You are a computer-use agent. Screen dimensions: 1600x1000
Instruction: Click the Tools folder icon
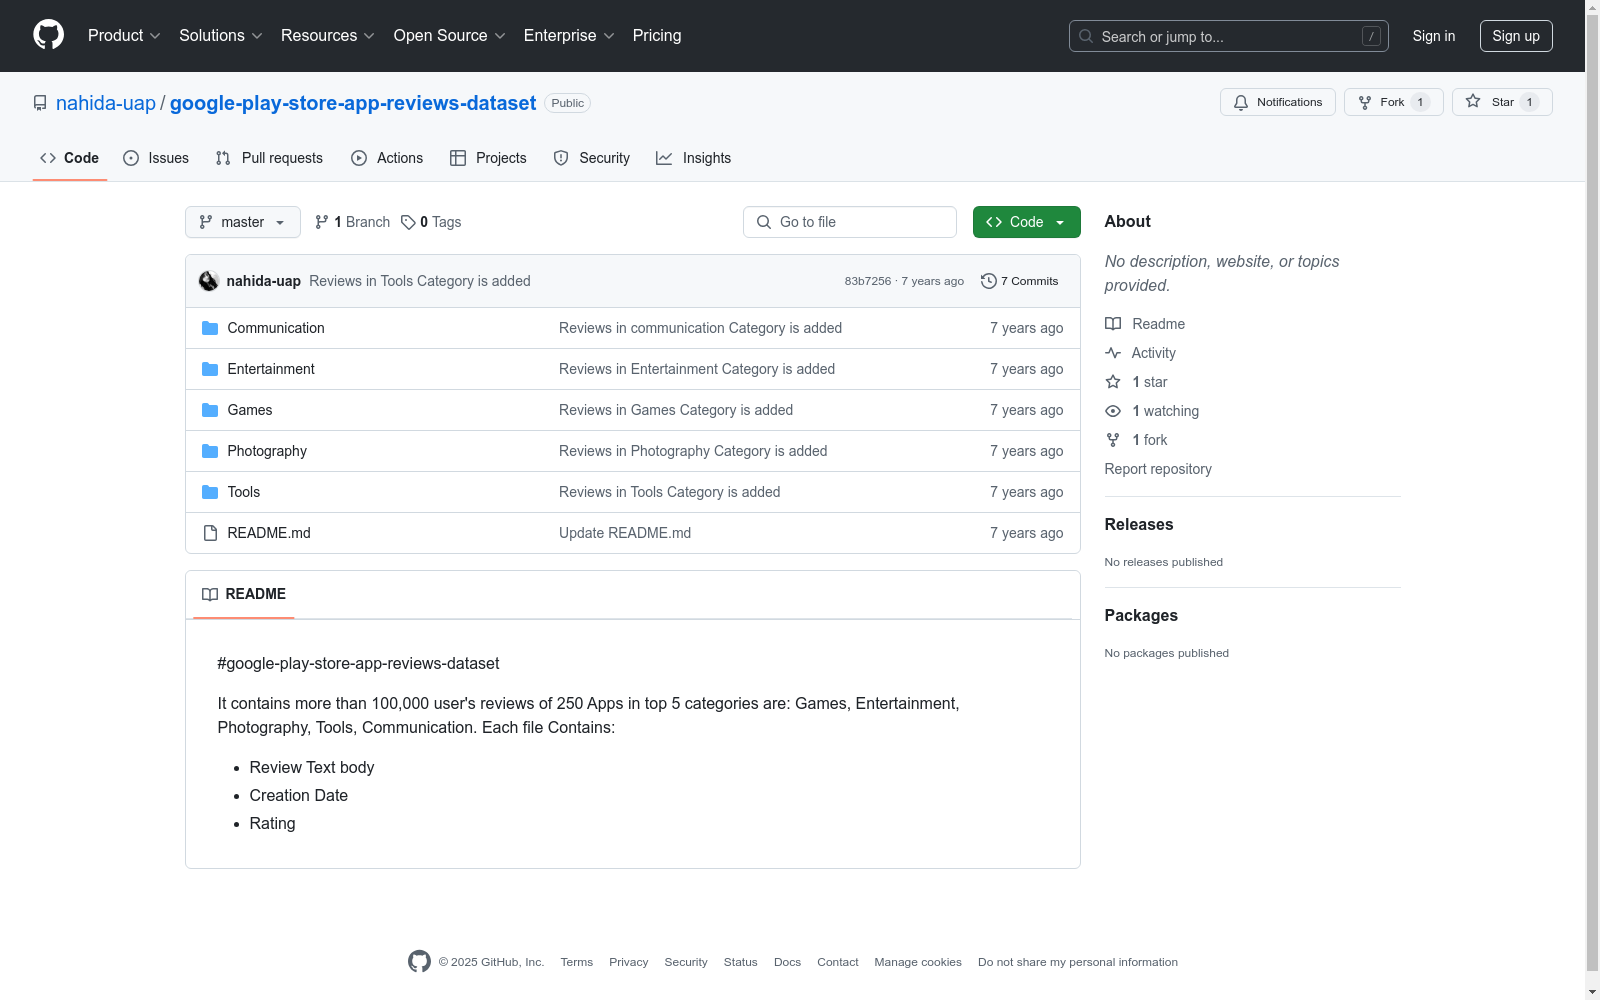coord(210,492)
